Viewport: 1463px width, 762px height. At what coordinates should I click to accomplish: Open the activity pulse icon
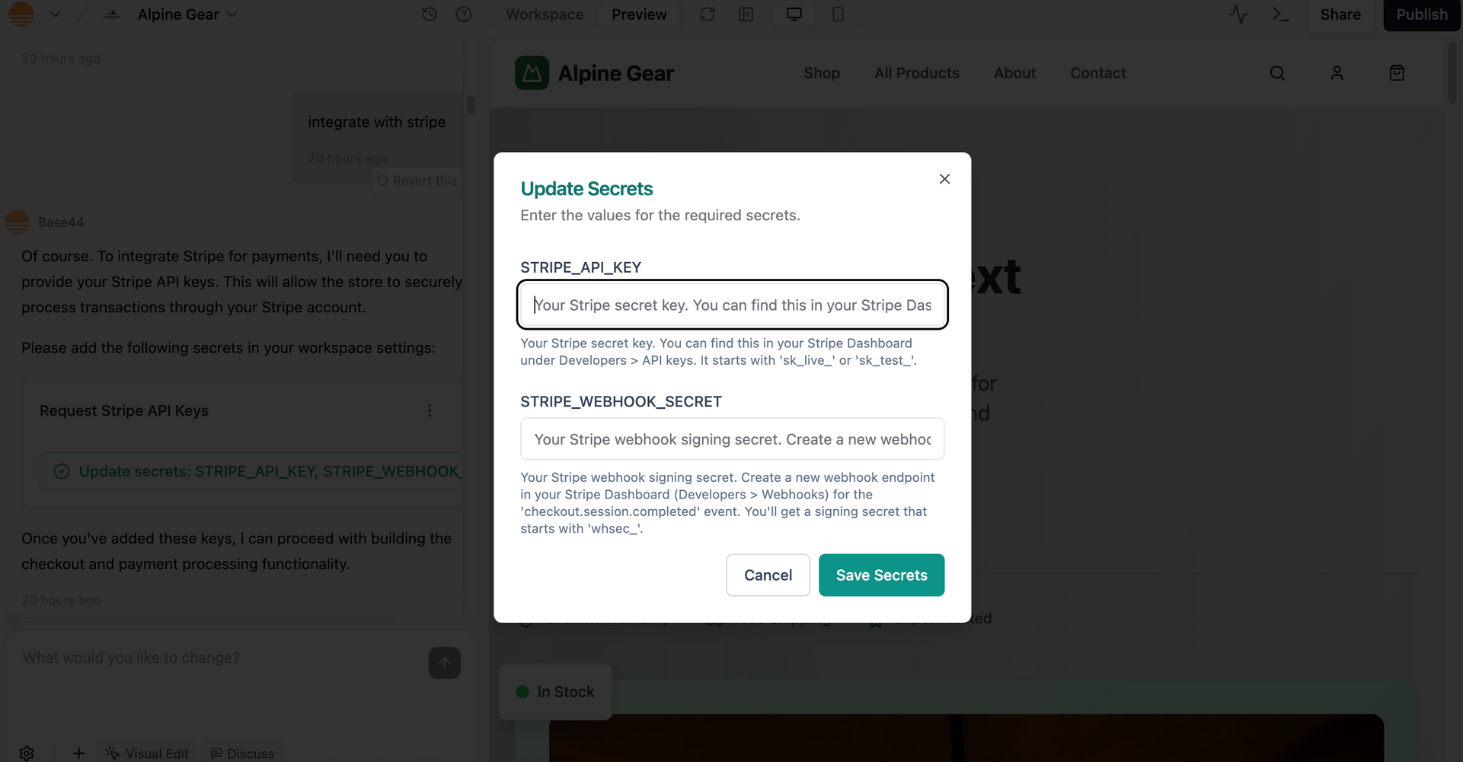click(x=1238, y=15)
